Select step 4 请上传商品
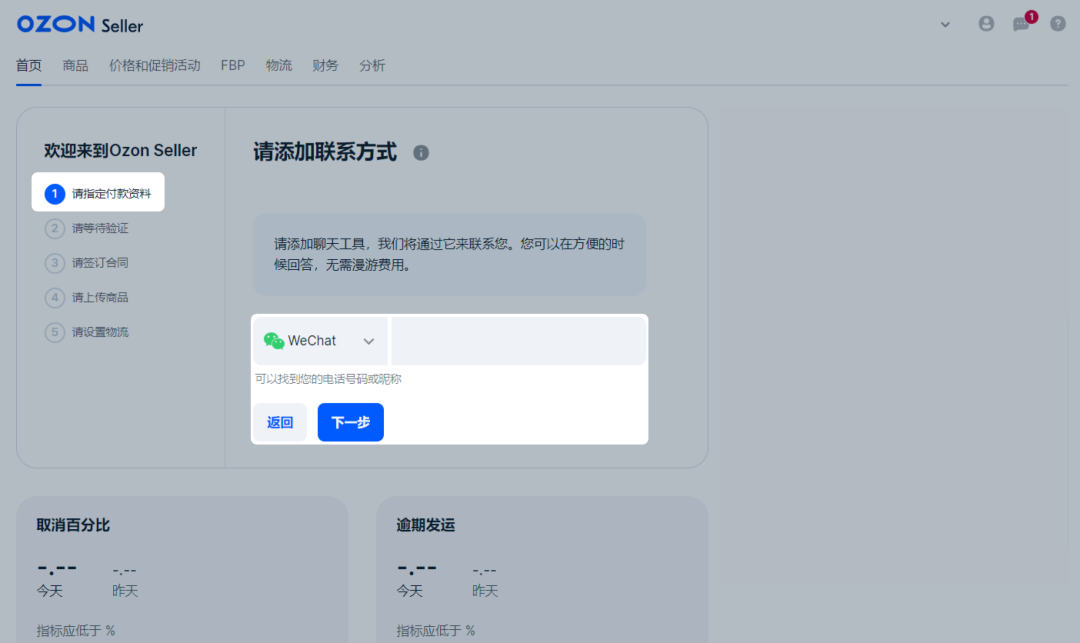 tap(87, 297)
